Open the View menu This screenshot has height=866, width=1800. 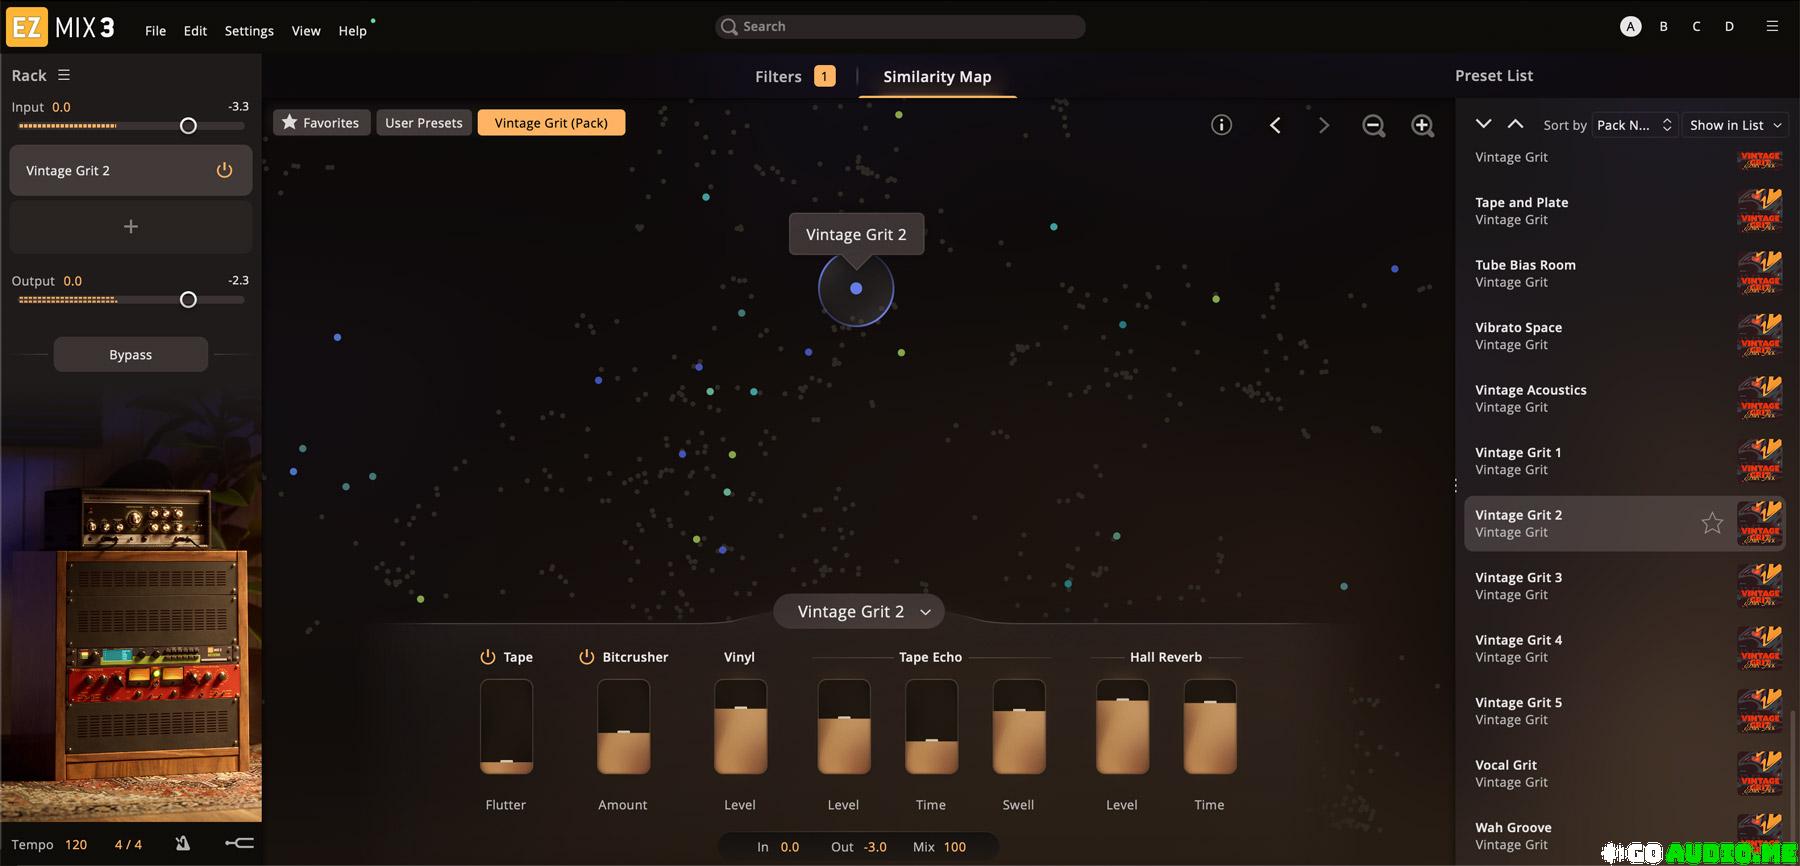tap(306, 31)
